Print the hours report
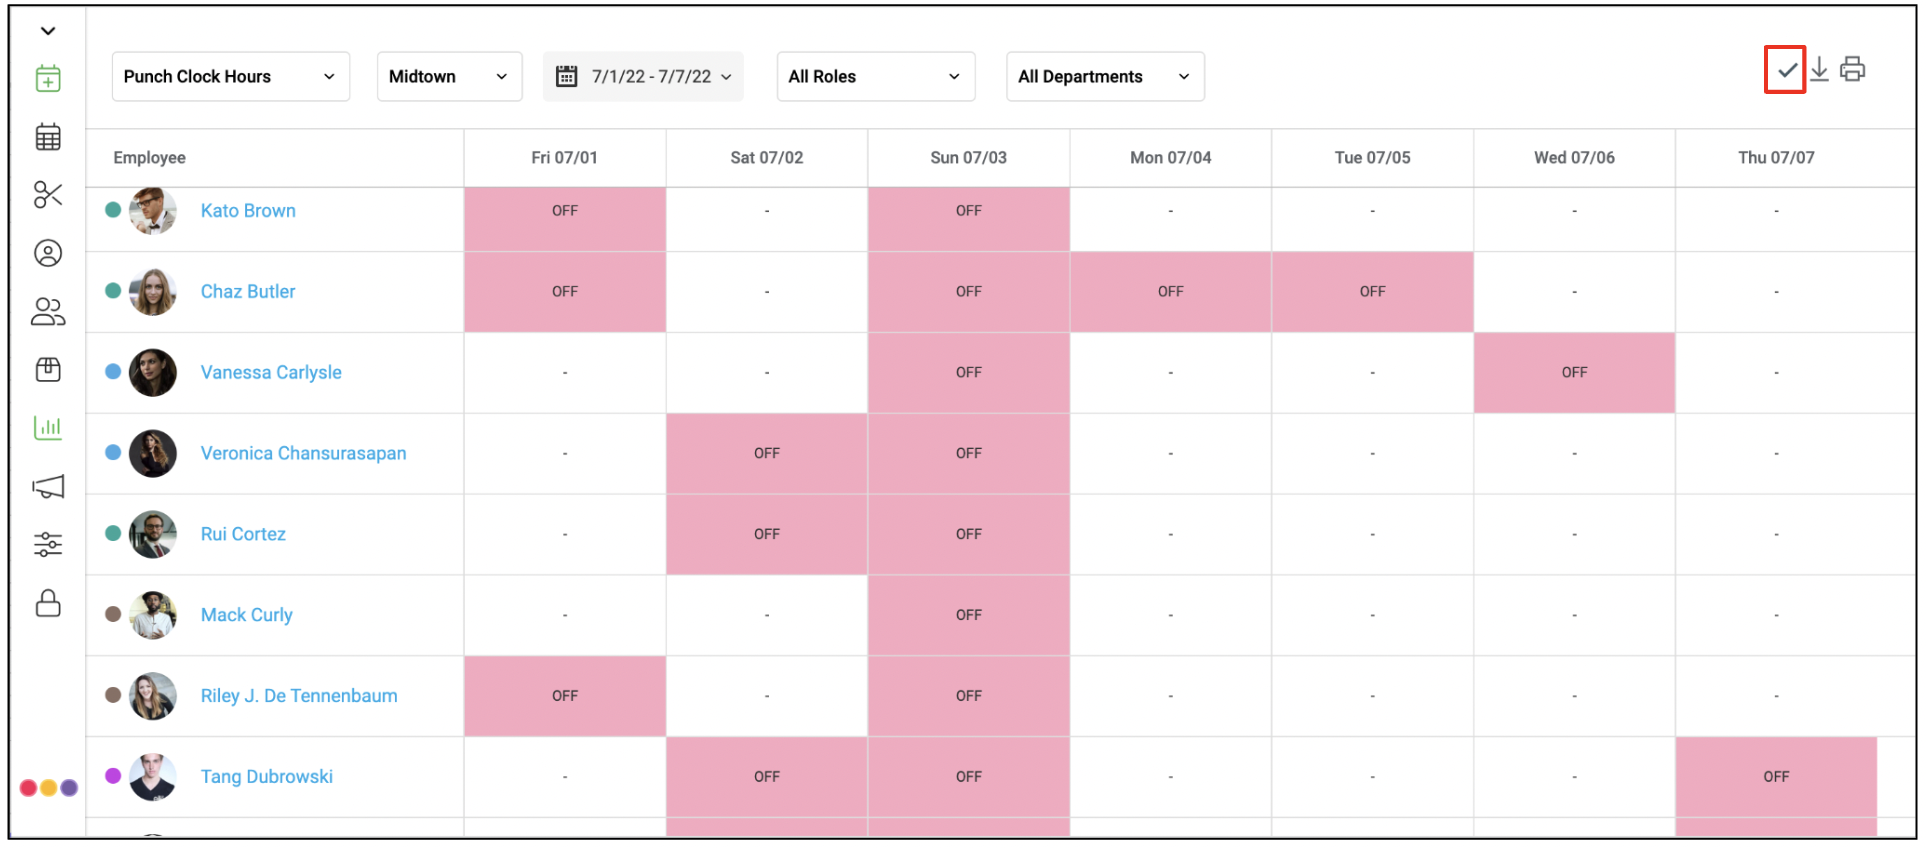 (x=1852, y=69)
